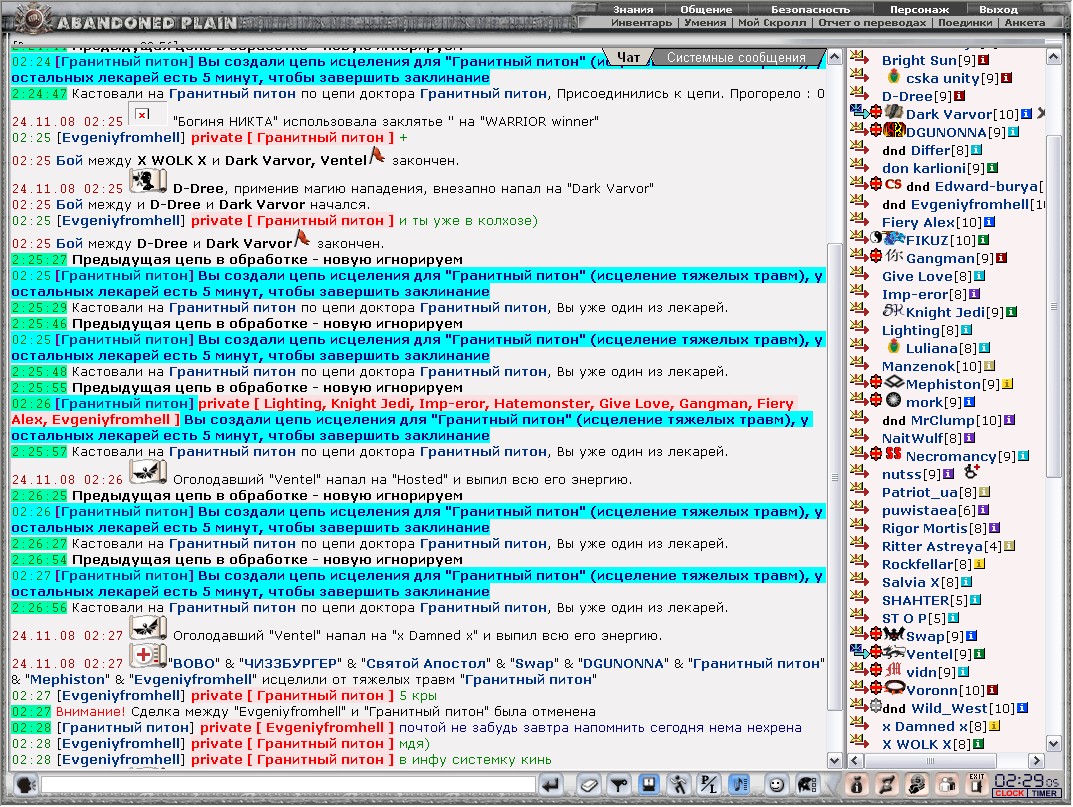Click the user list vertical scrollbar thumb
Image resolution: width=1073 pixels, height=807 pixels.
click(x=1054, y=306)
